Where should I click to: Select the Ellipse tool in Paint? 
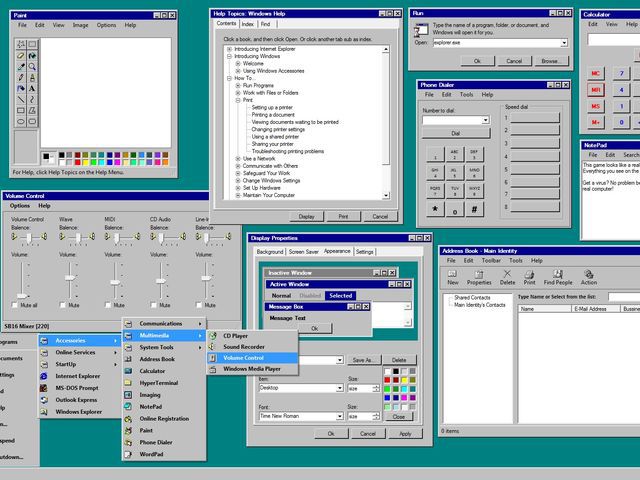click(21, 121)
